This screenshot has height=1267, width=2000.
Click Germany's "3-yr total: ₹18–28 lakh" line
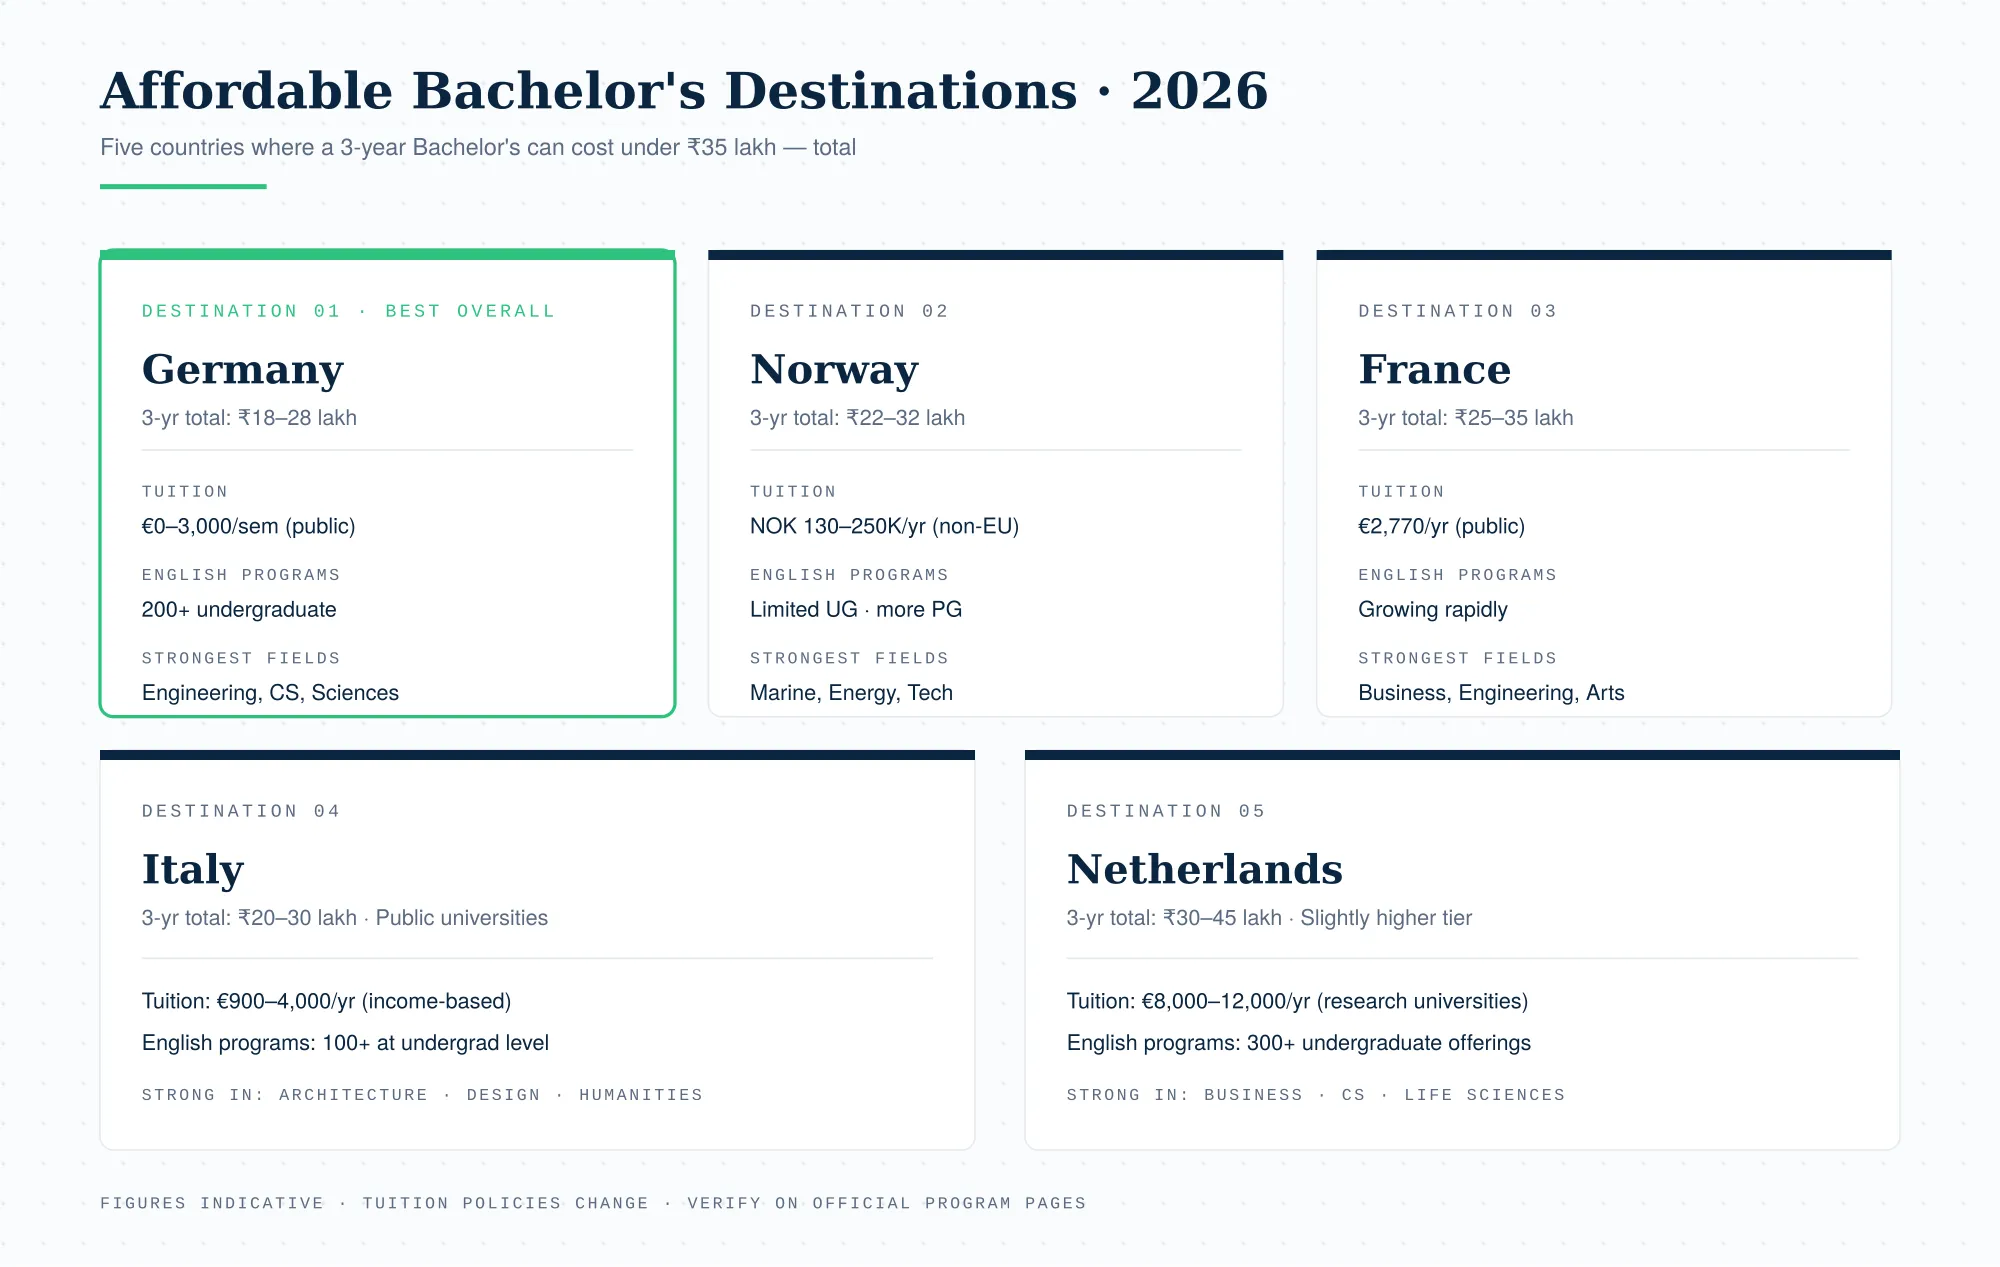[249, 418]
